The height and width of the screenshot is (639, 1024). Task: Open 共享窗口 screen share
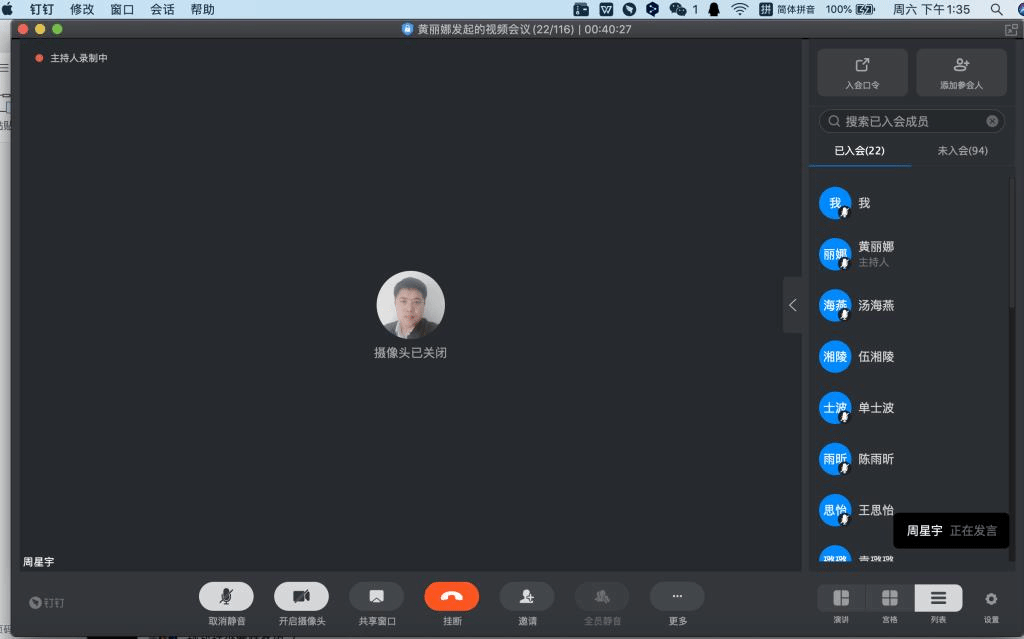click(x=376, y=597)
